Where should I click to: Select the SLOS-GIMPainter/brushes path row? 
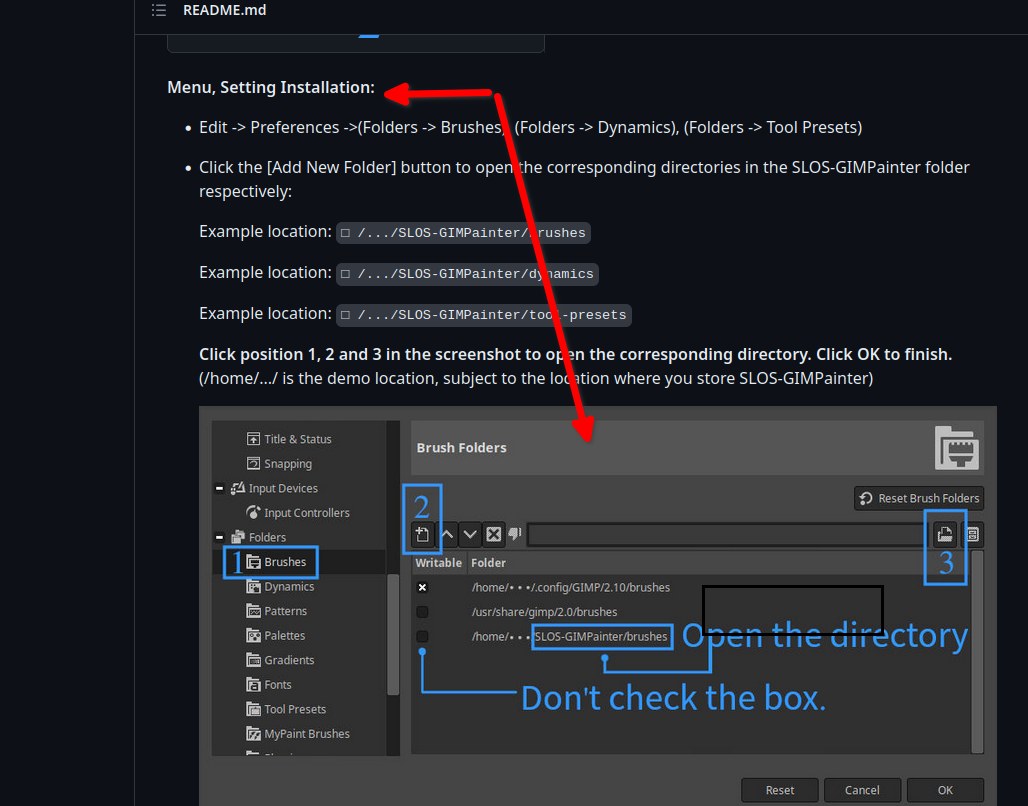pos(569,636)
